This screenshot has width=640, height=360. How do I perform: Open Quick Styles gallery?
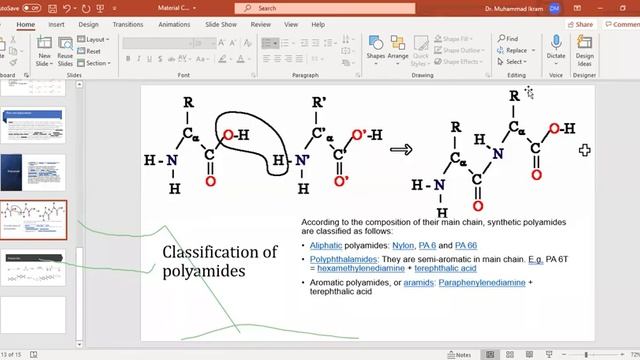(x=420, y=51)
